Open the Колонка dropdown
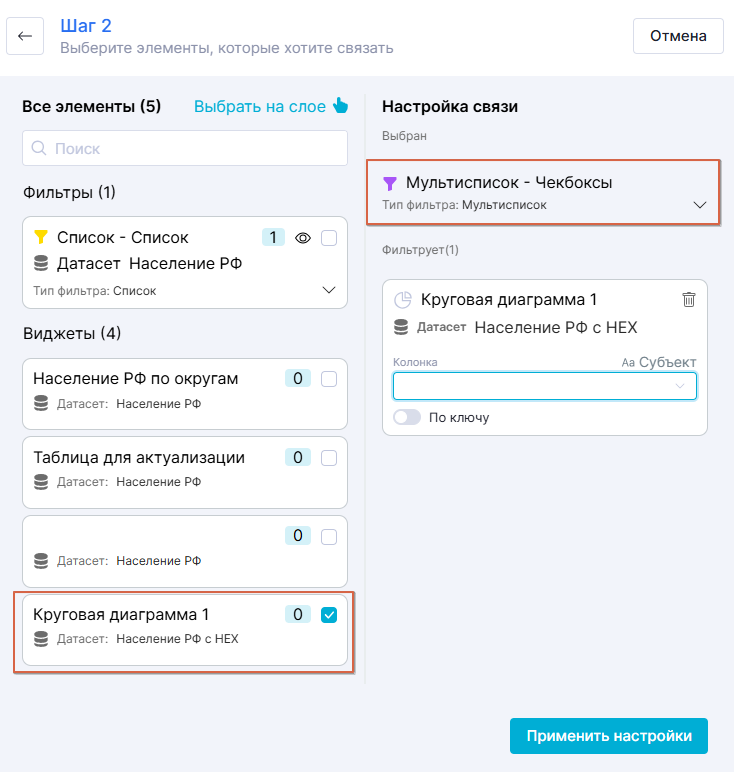This screenshot has height=772, width=734. [544, 386]
